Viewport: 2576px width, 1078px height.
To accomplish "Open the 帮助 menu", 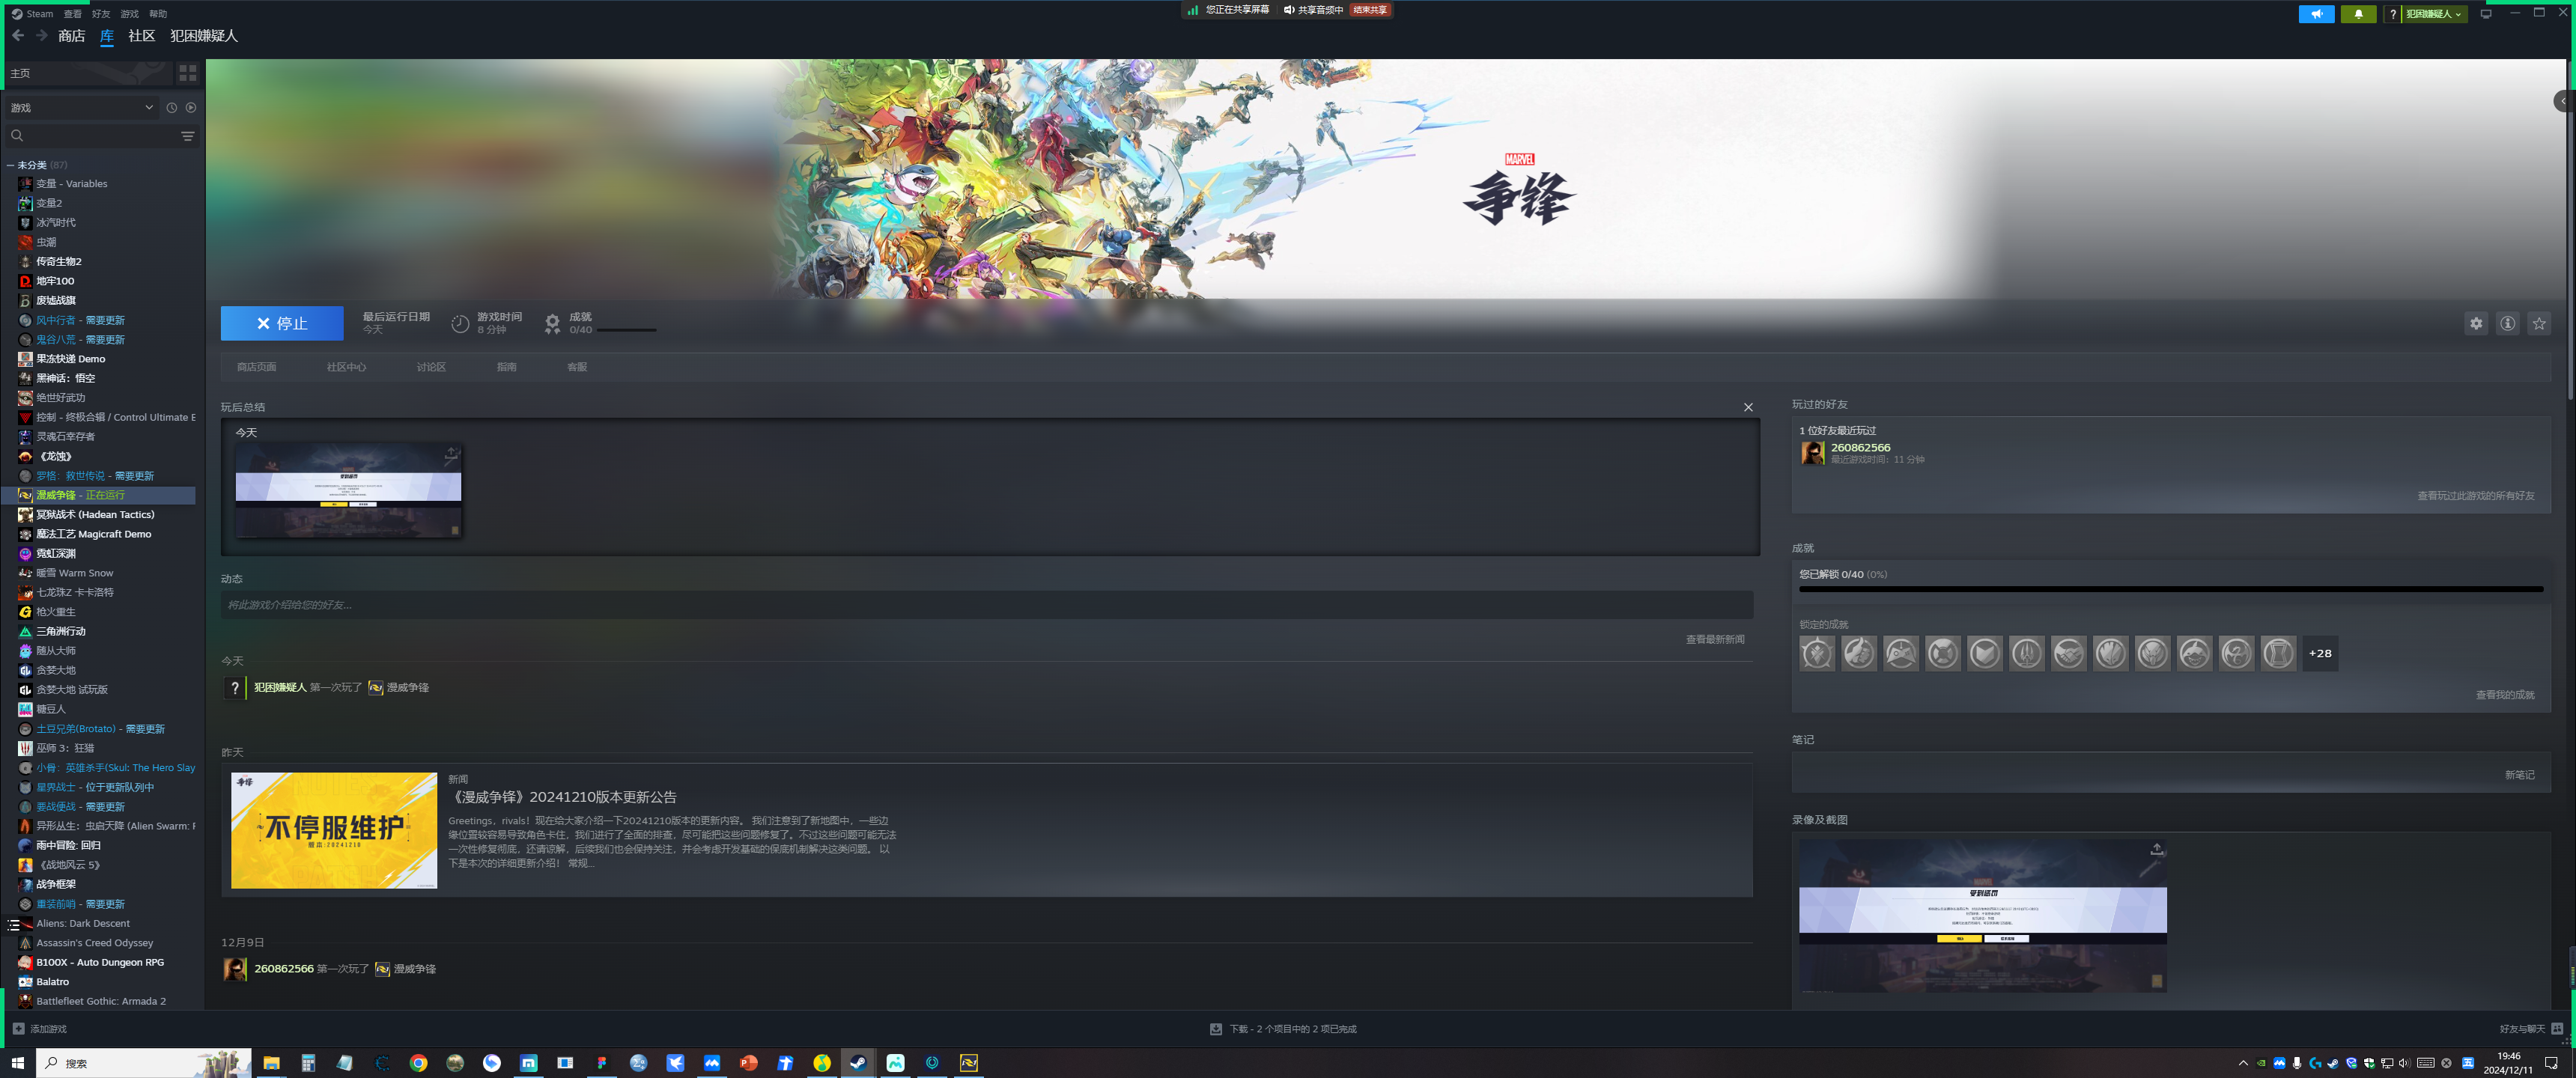I will point(158,14).
